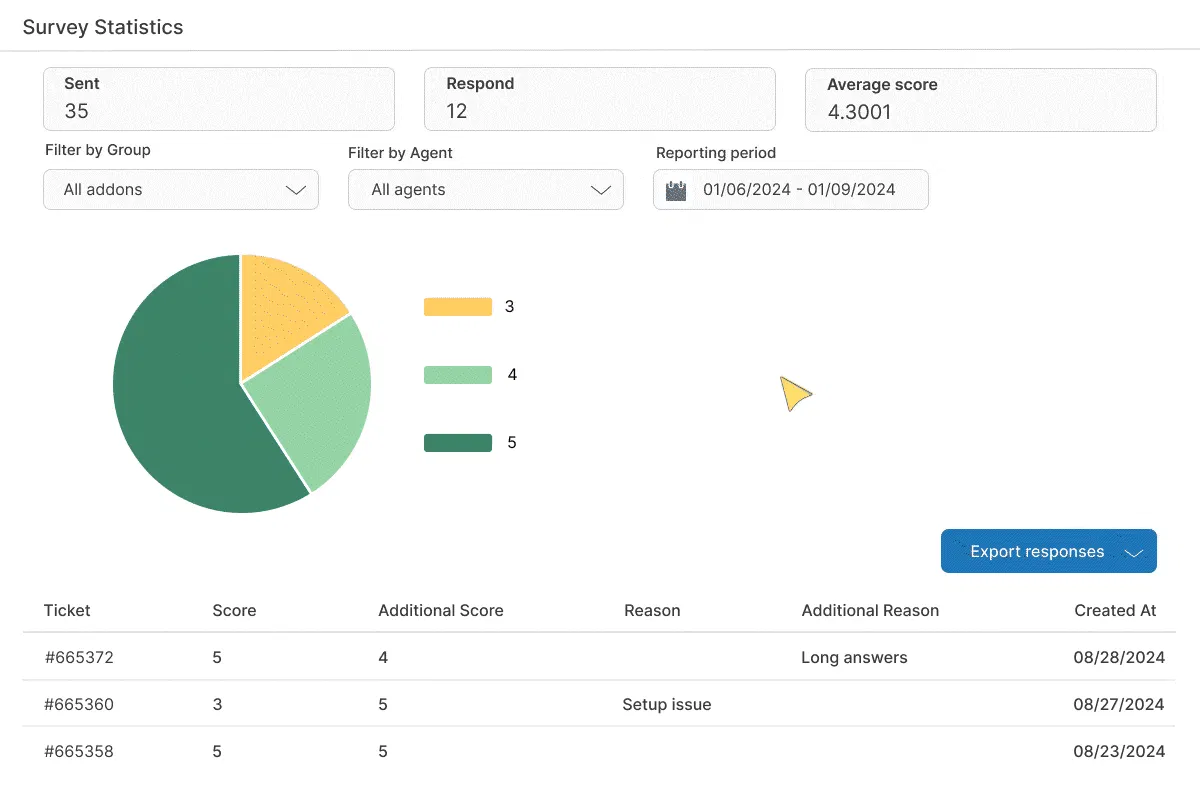Click the 08/23/2024 created date
This screenshot has height=788, width=1200.
click(x=1119, y=751)
